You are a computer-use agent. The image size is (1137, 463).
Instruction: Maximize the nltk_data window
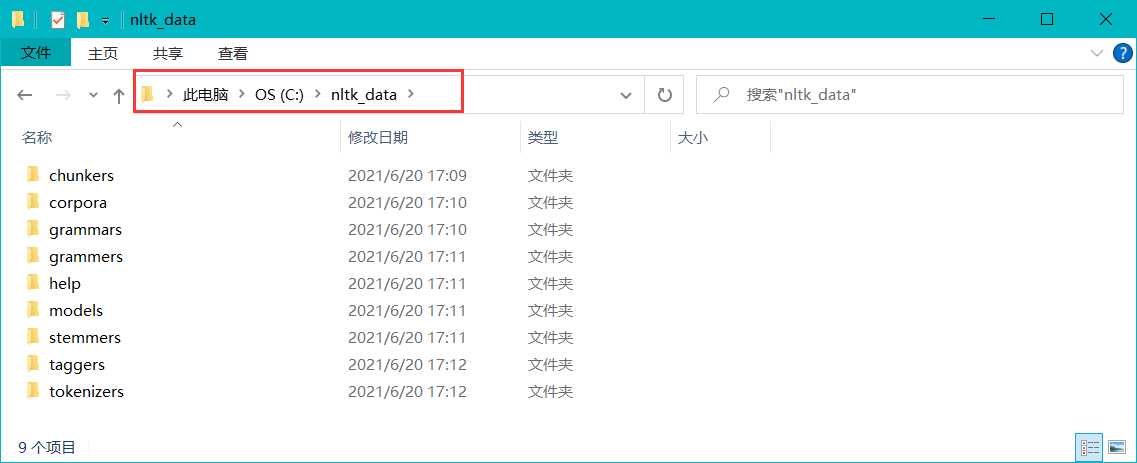tap(1046, 20)
